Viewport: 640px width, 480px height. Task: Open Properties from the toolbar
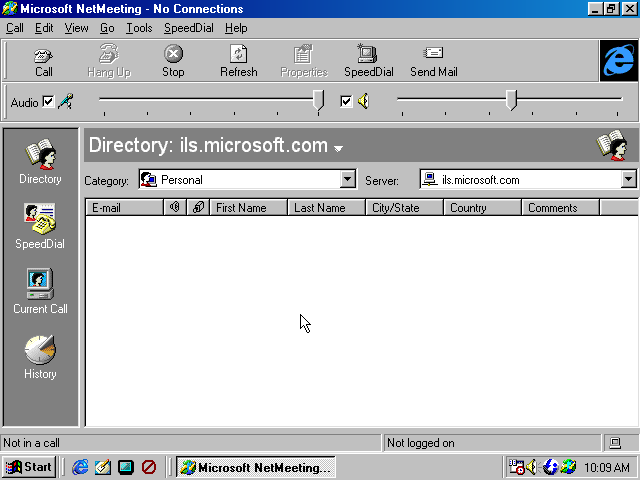(304, 62)
